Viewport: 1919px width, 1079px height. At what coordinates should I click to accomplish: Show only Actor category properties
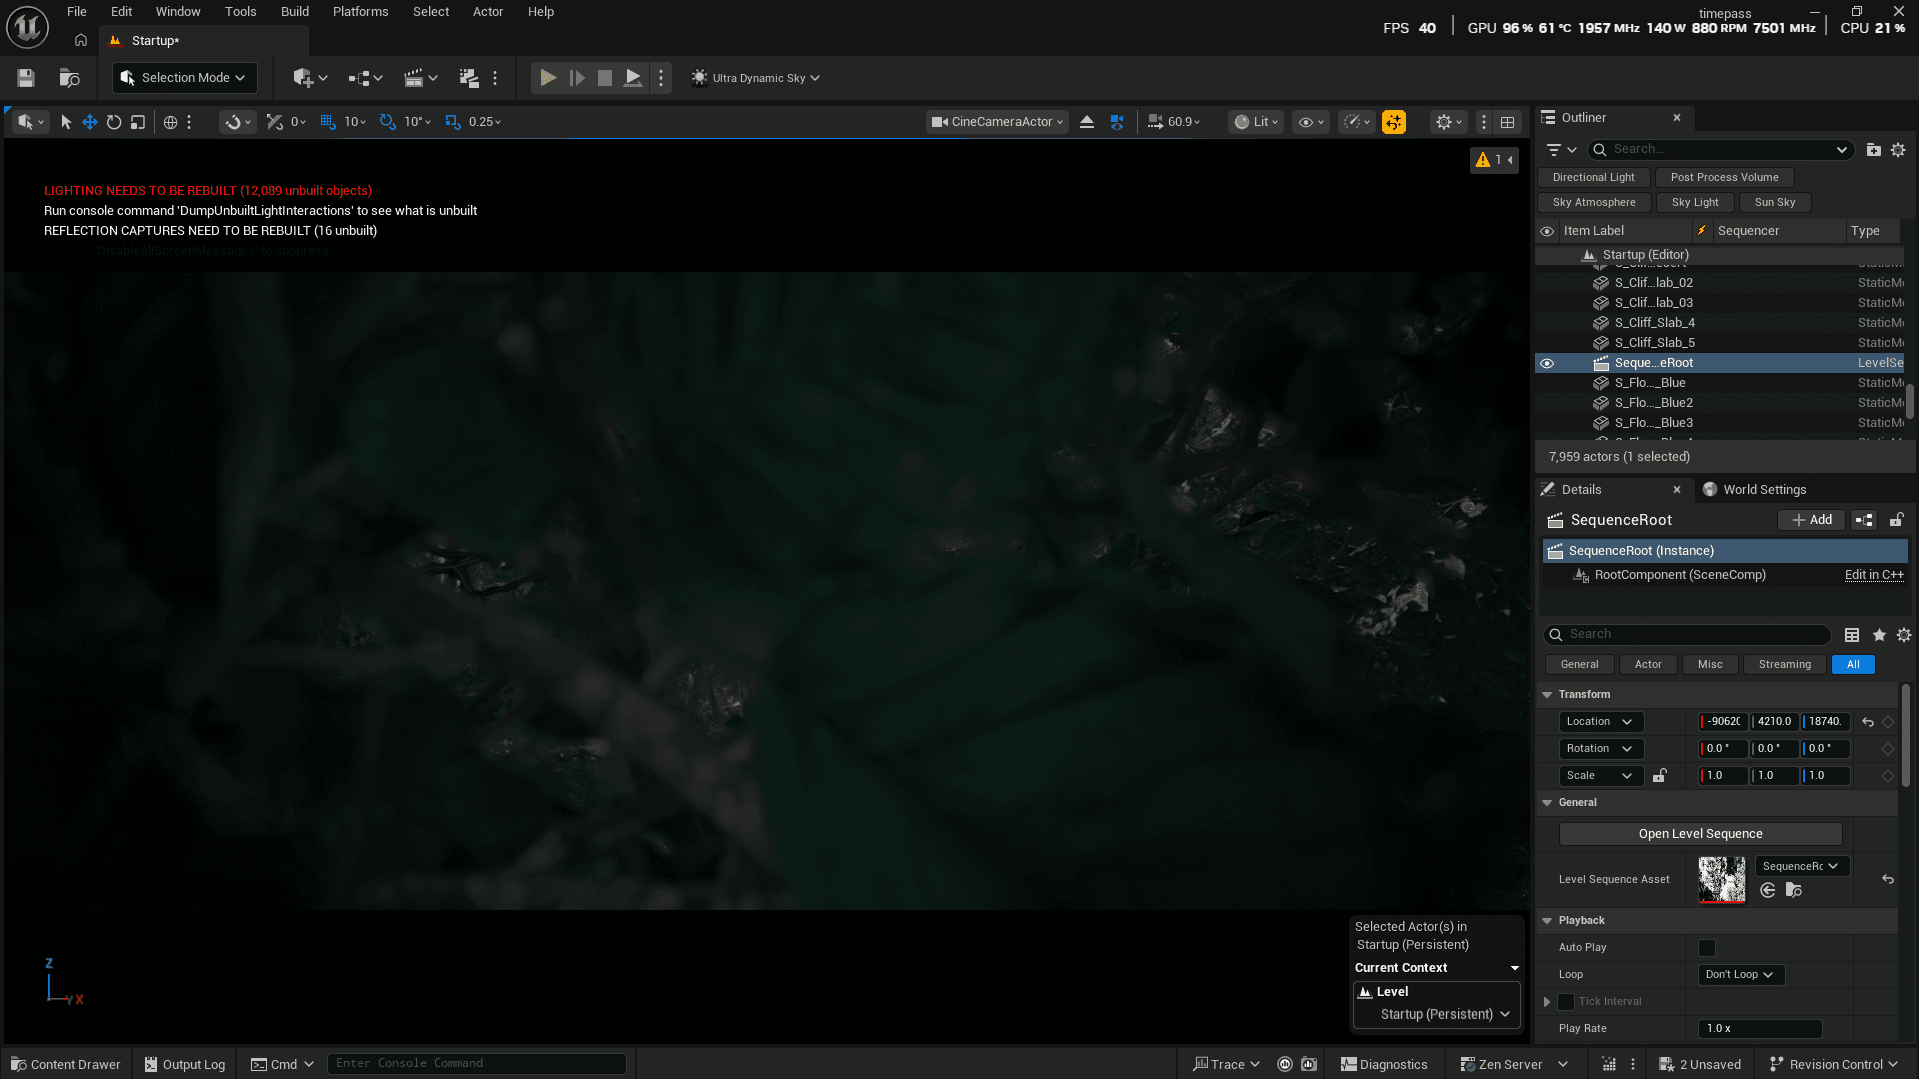tap(1648, 665)
